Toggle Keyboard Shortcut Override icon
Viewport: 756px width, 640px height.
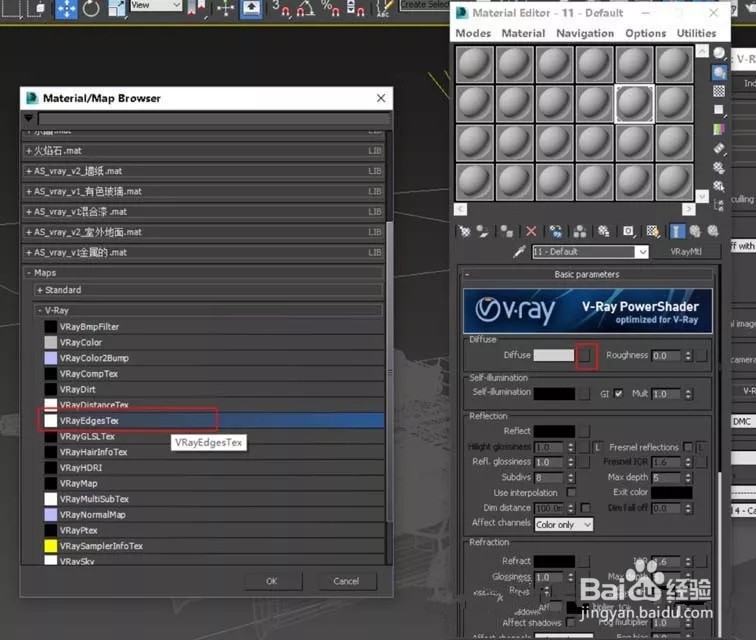[x=251, y=8]
